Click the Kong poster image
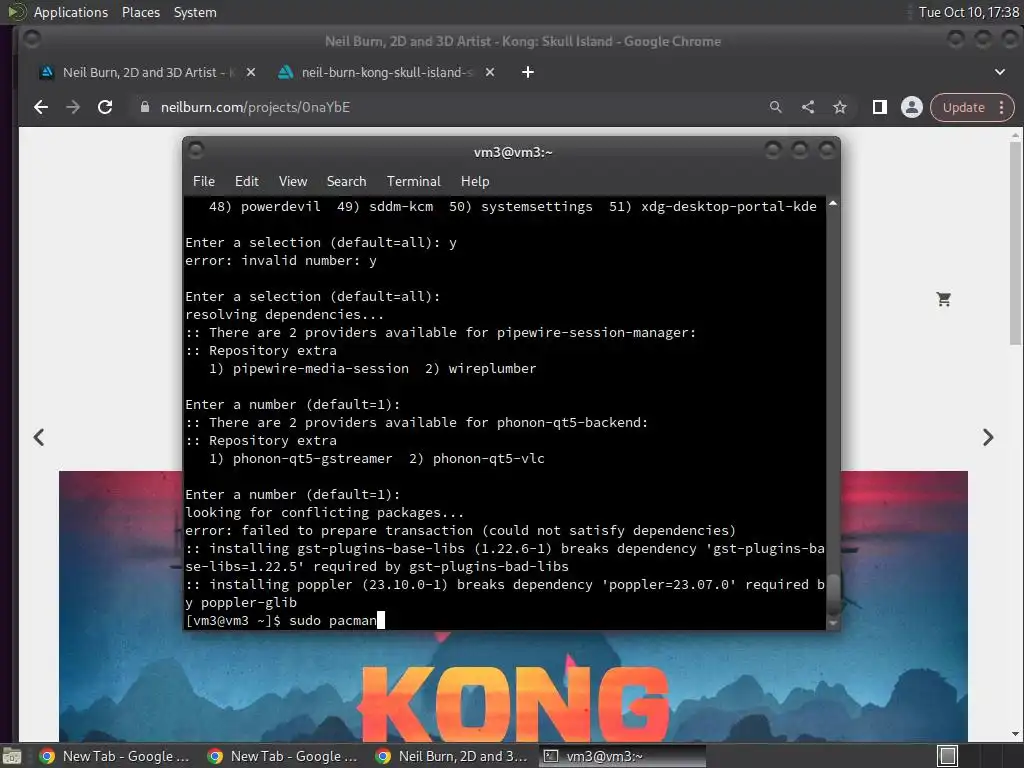This screenshot has width=1024, height=768. tap(513, 686)
